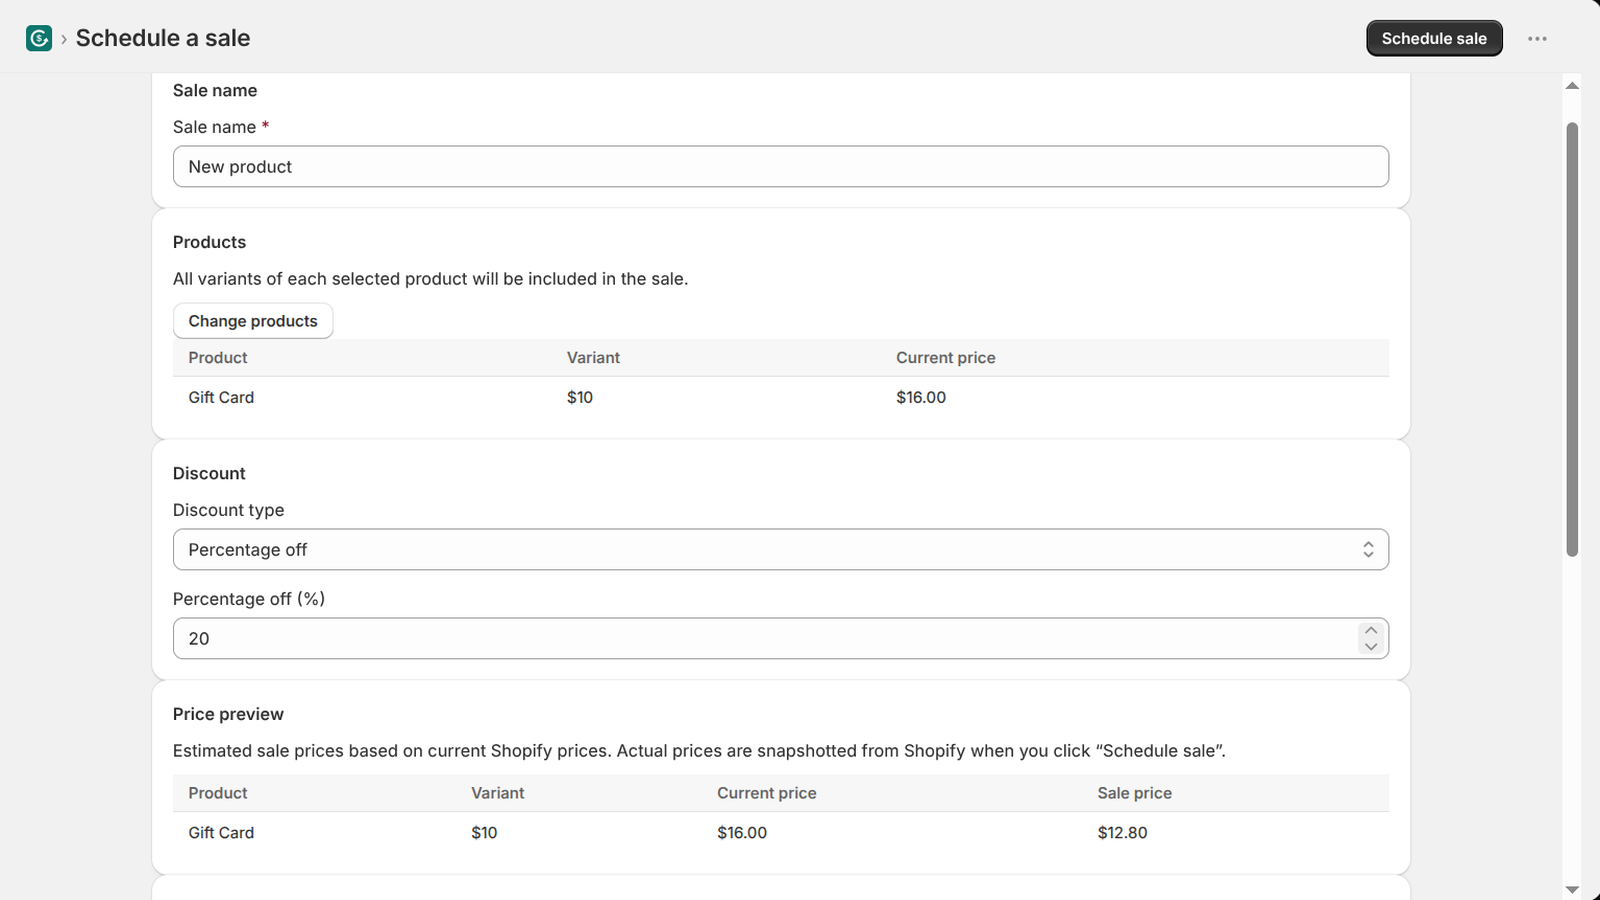Image resolution: width=1600 pixels, height=900 pixels.
Task: Click the $12.80 sale price value
Action: click(x=1122, y=833)
